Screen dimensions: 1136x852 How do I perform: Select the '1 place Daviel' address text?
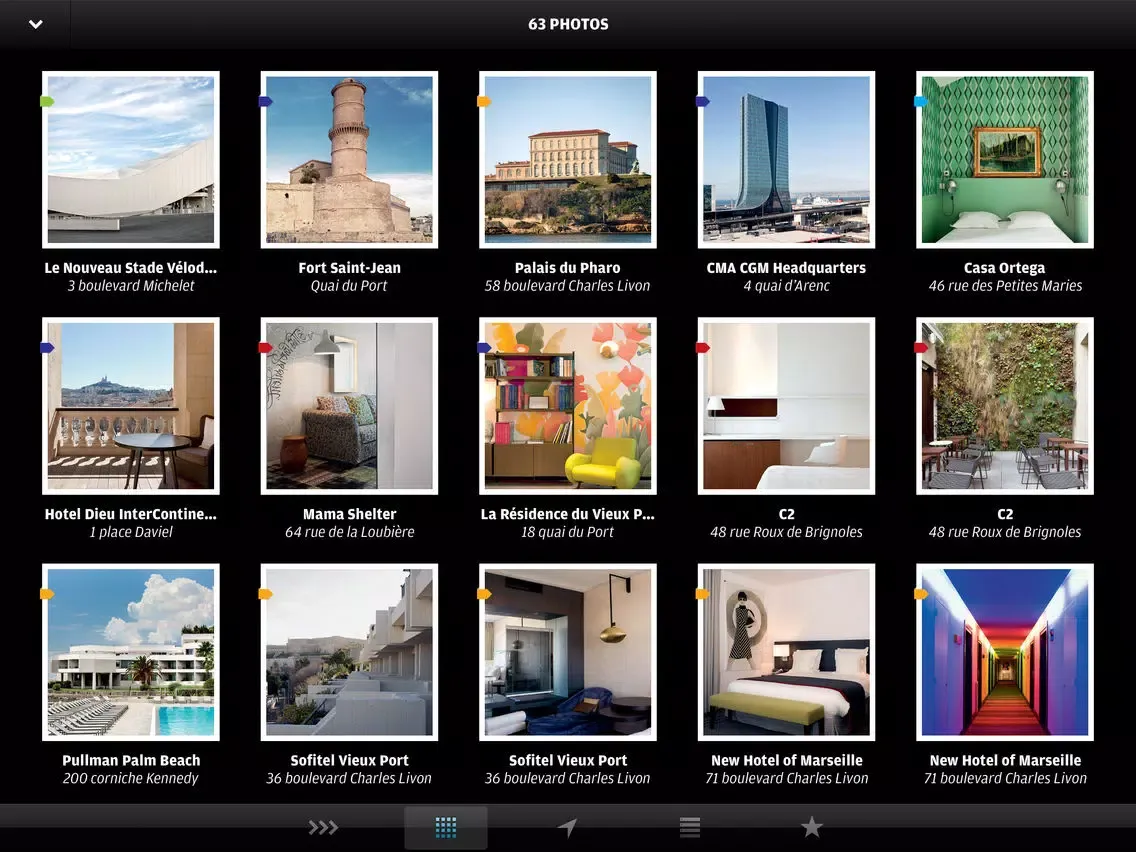click(x=131, y=532)
